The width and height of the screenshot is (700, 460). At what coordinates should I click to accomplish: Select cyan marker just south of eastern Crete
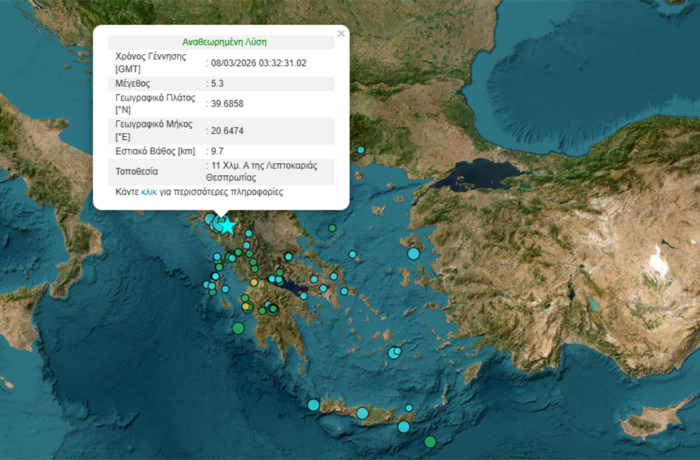pyautogui.click(x=403, y=427)
